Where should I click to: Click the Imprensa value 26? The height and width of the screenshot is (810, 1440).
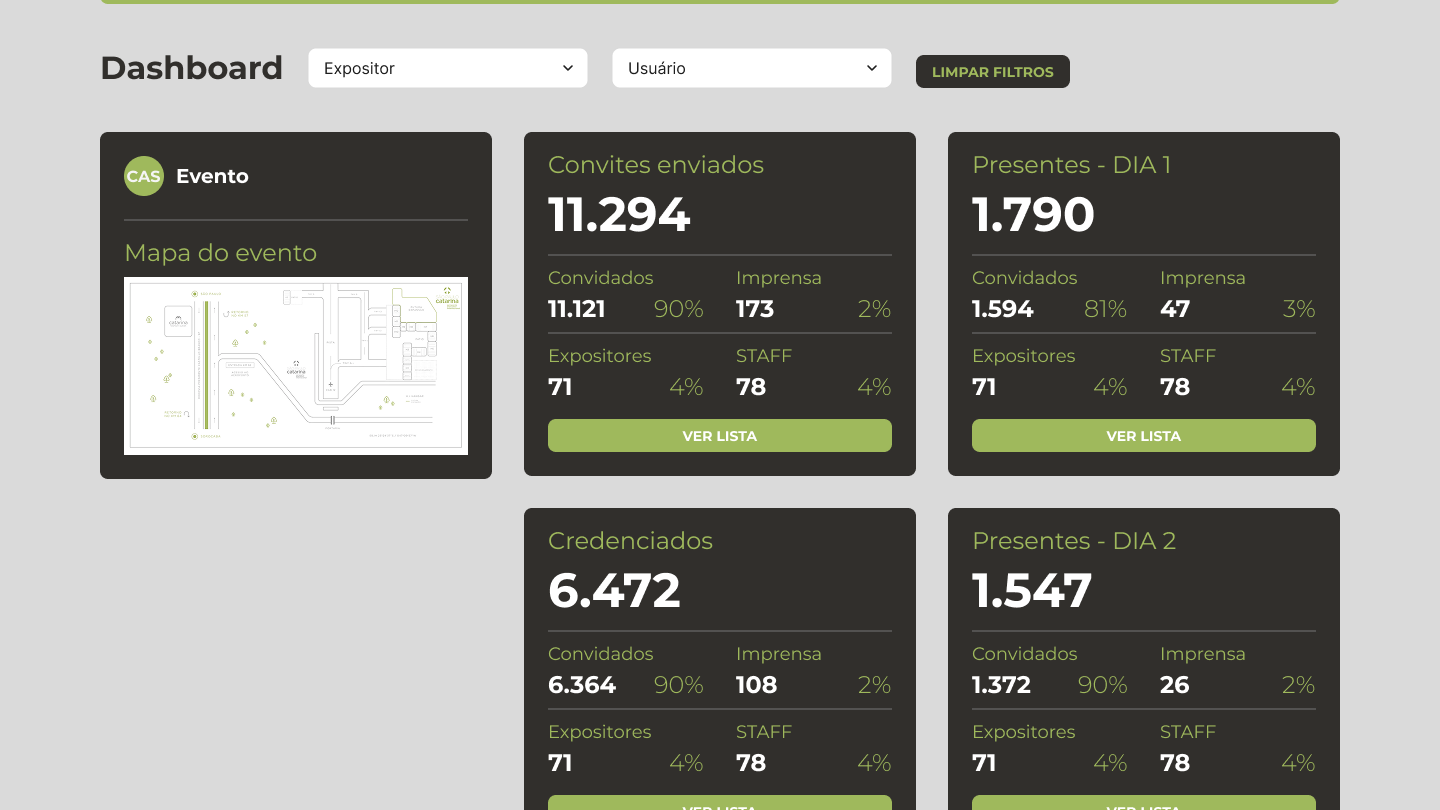point(1175,685)
